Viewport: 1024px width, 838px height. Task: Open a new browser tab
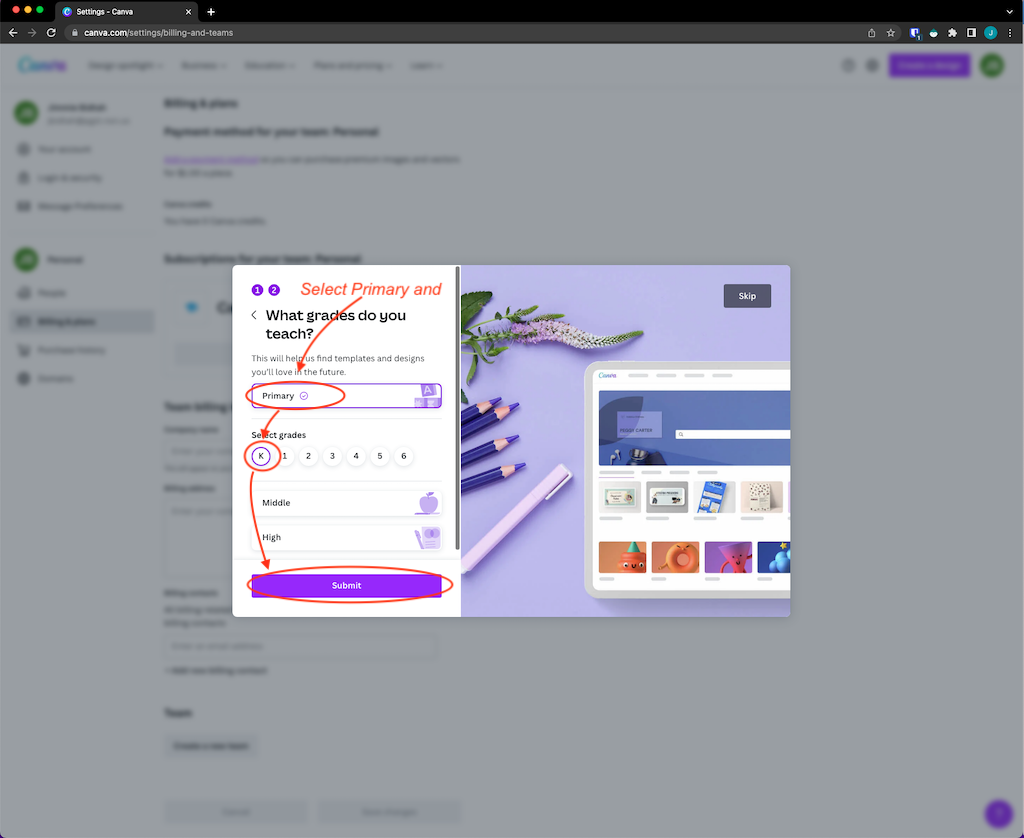(211, 12)
